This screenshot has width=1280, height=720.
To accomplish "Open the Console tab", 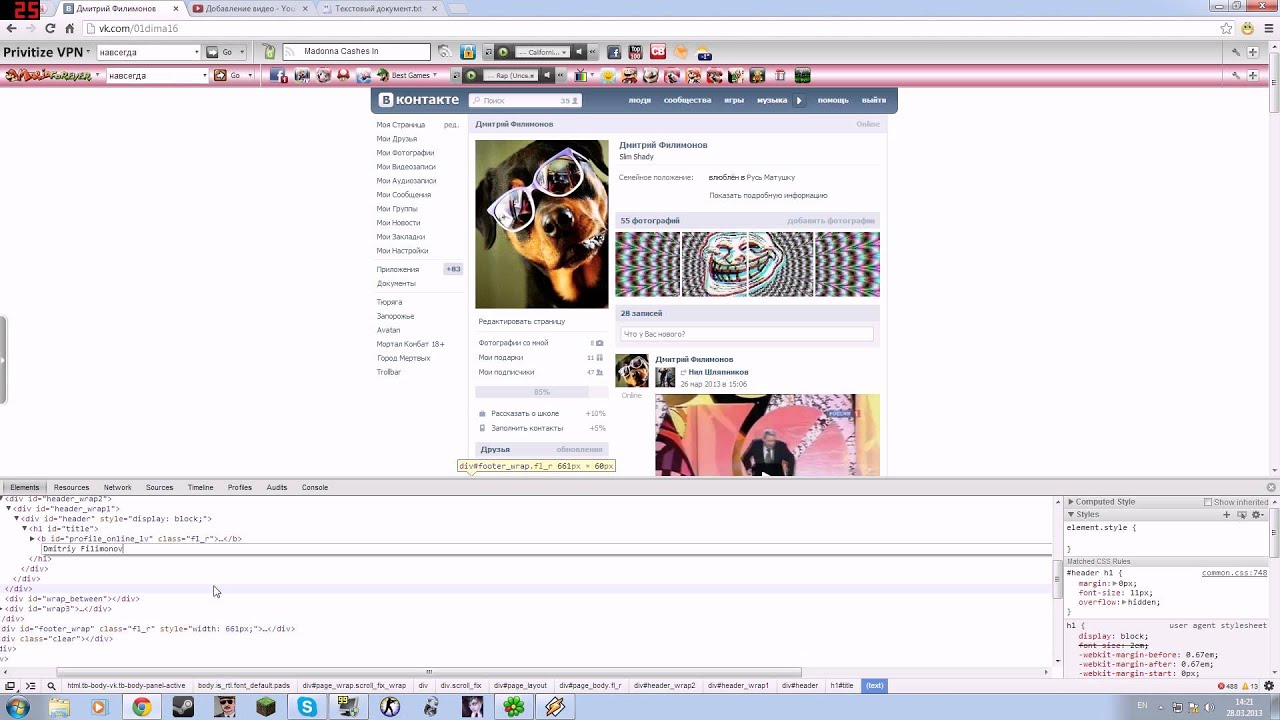I will tap(315, 487).
